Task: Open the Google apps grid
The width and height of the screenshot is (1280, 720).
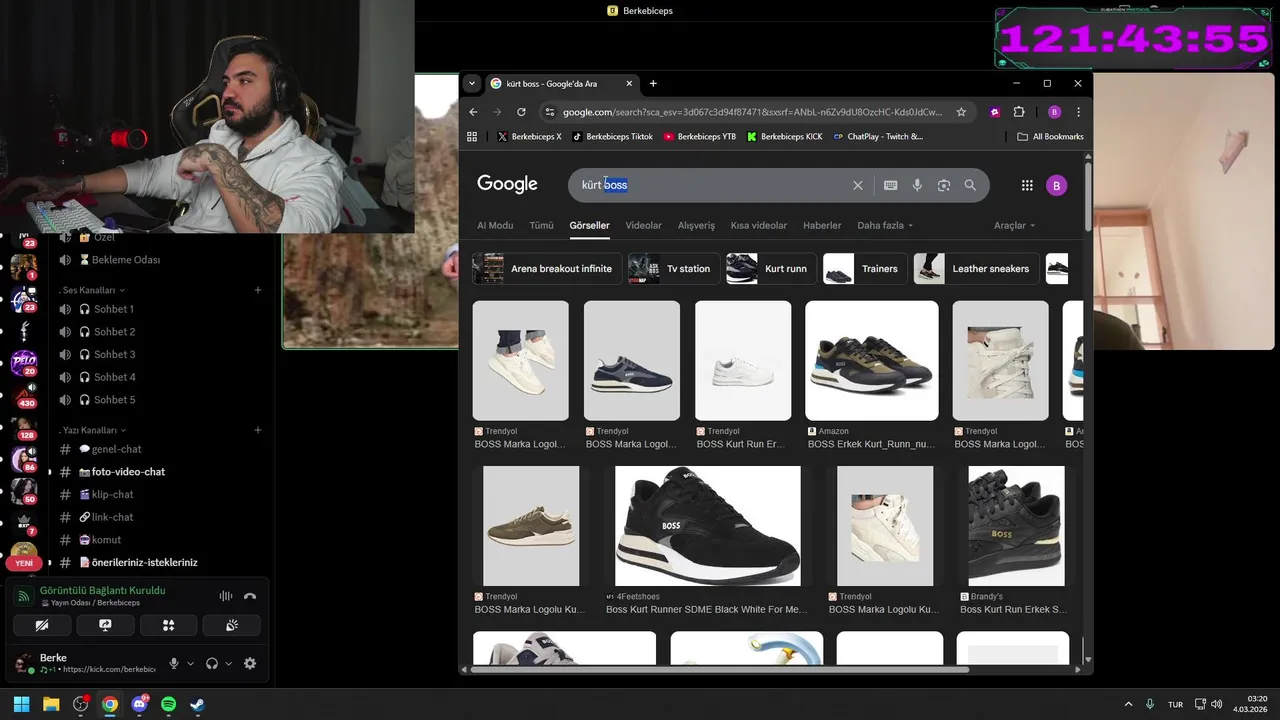Action: point(1027,185)
